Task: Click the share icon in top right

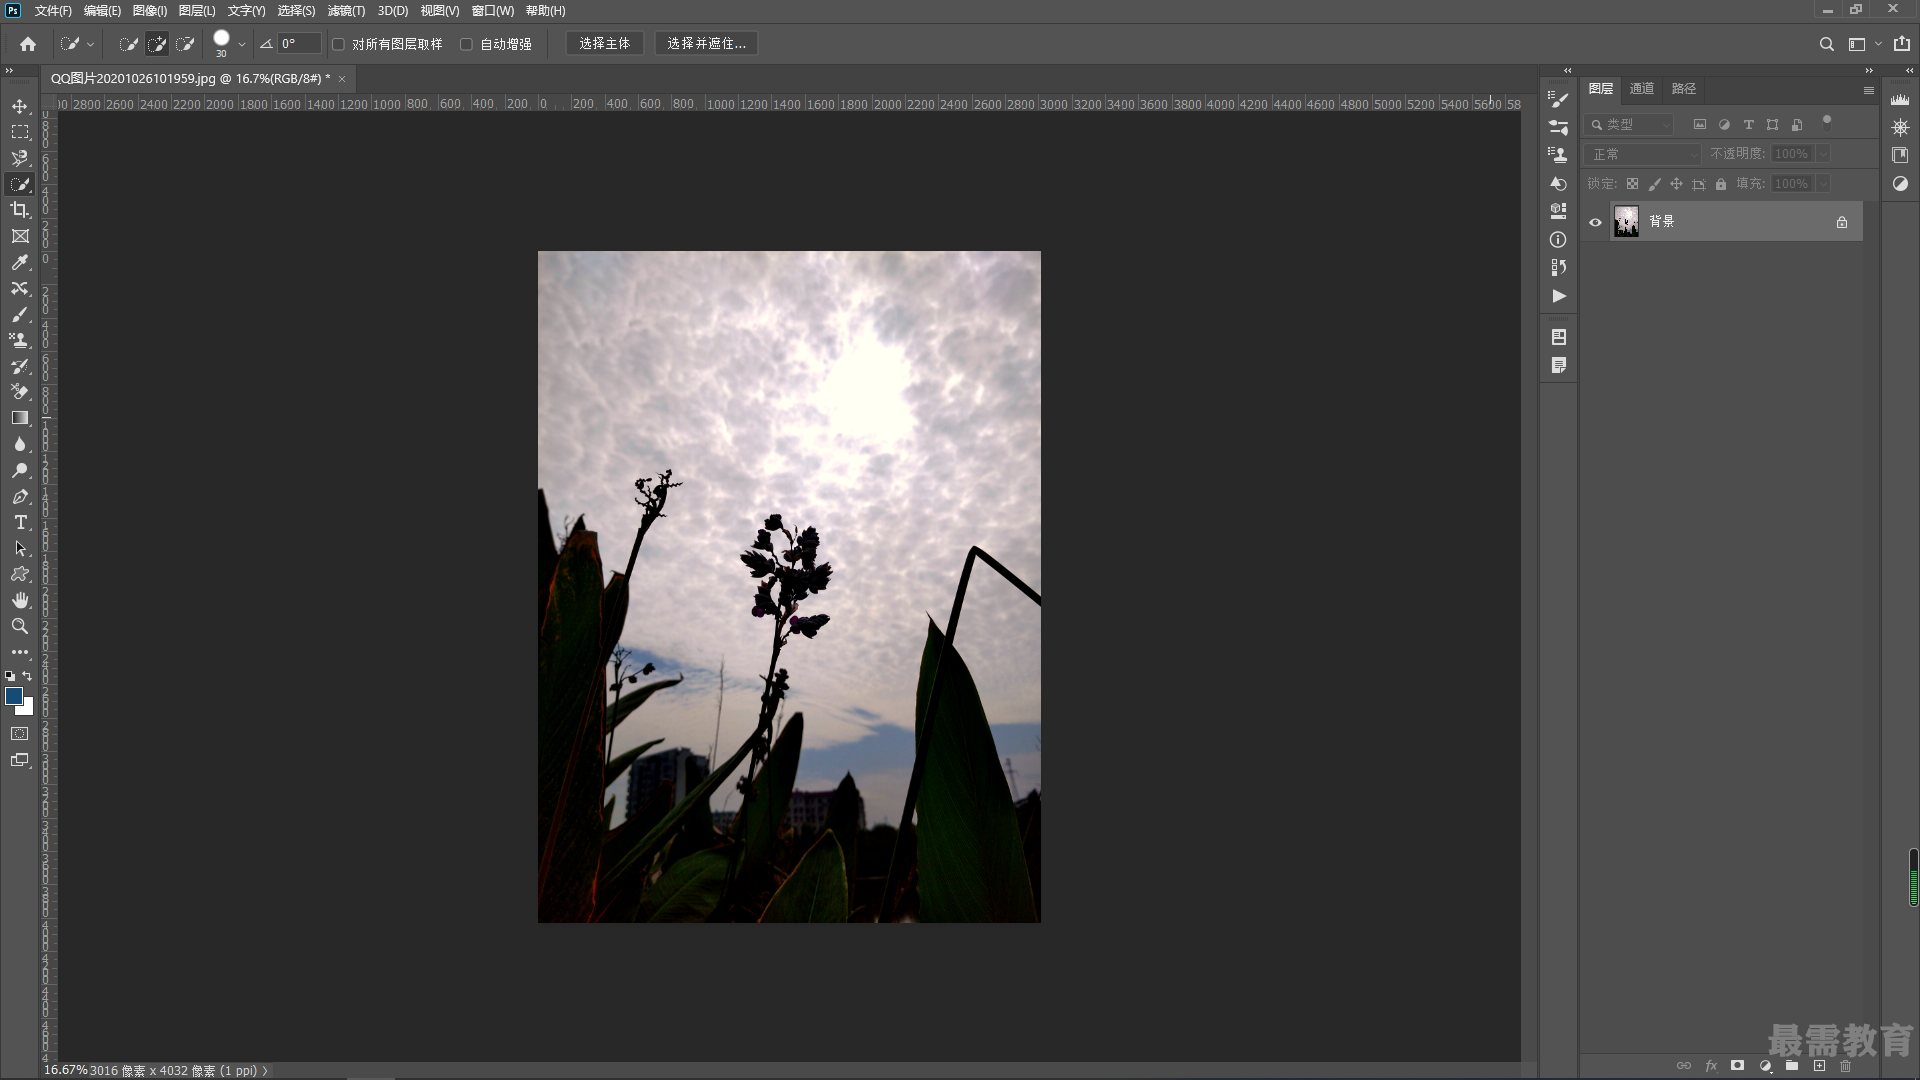Action: [1902, 44]
